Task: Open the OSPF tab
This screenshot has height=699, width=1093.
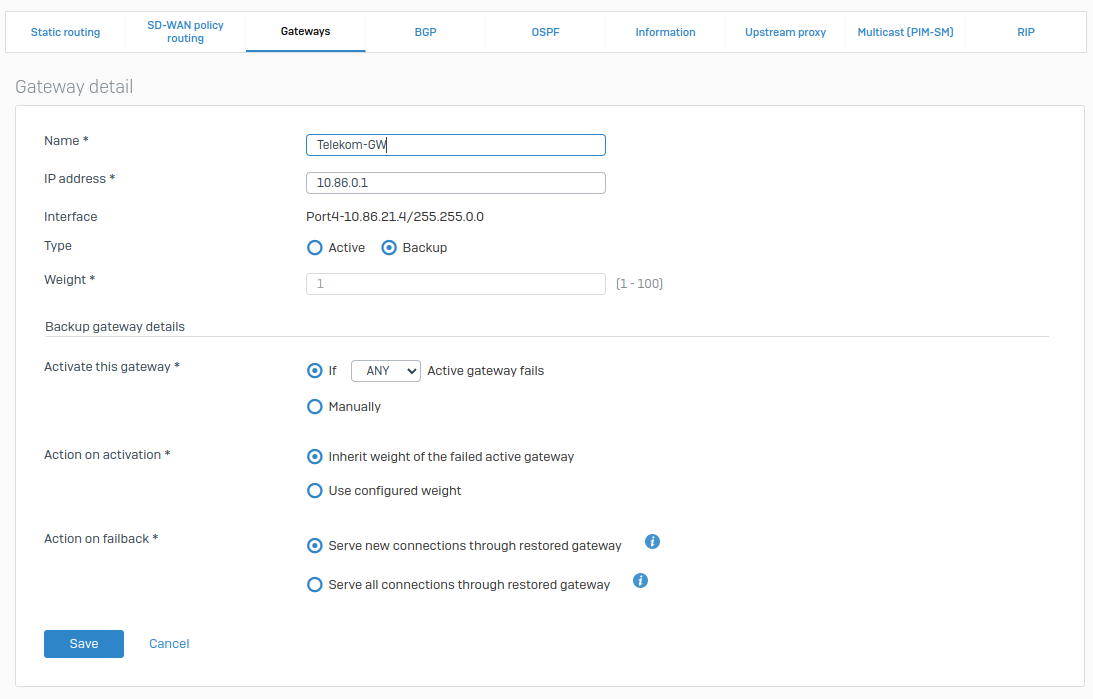Action: 545,31
